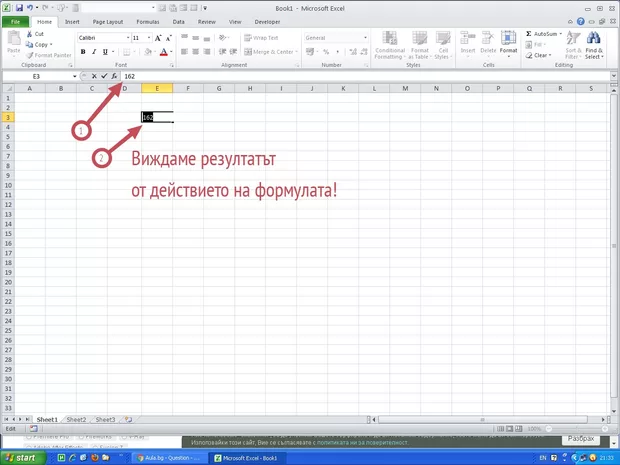This screenshot has width=620, height=465.
Task: Apply bottom vertical alignment
Action: tap(206, 38)
